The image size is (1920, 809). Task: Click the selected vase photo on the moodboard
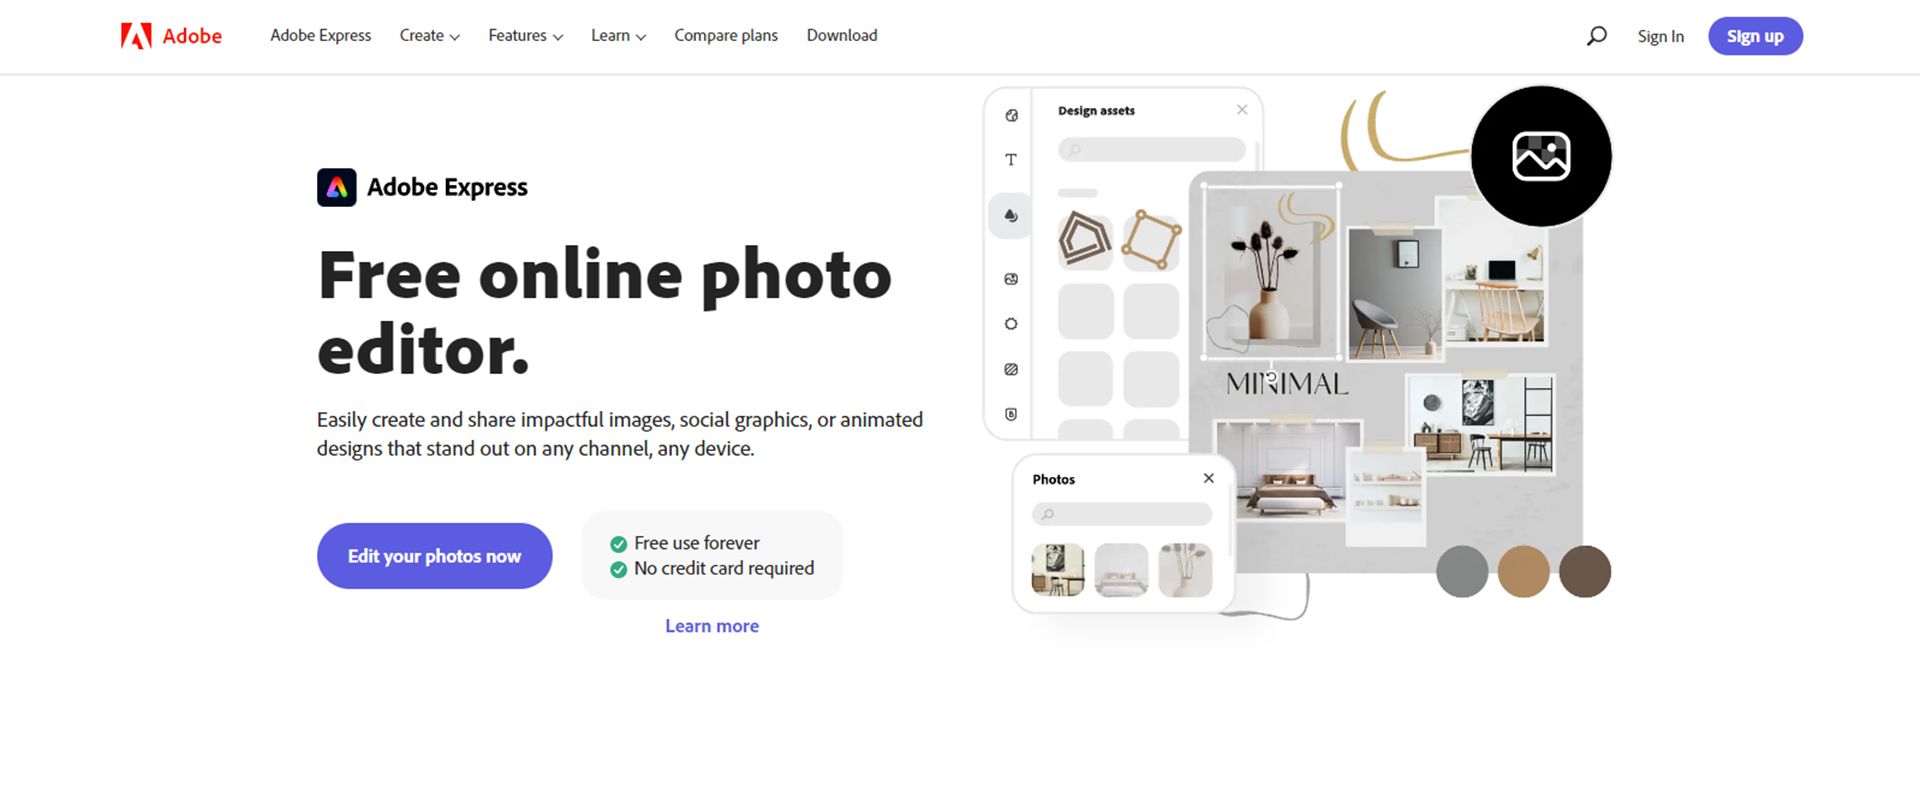pyautogui.click(x=1271, y=271)
